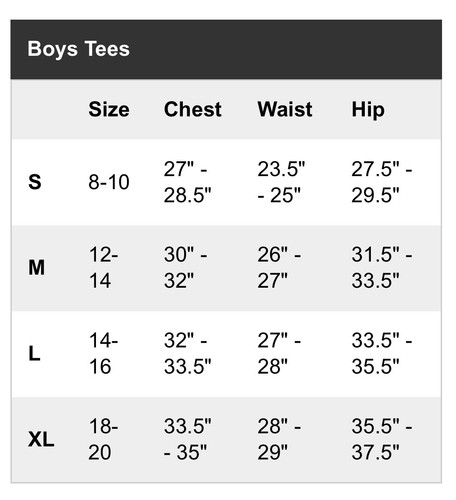456x500 pixels.
Task: Select the 14-16 size cell
Action: point(103,354)
